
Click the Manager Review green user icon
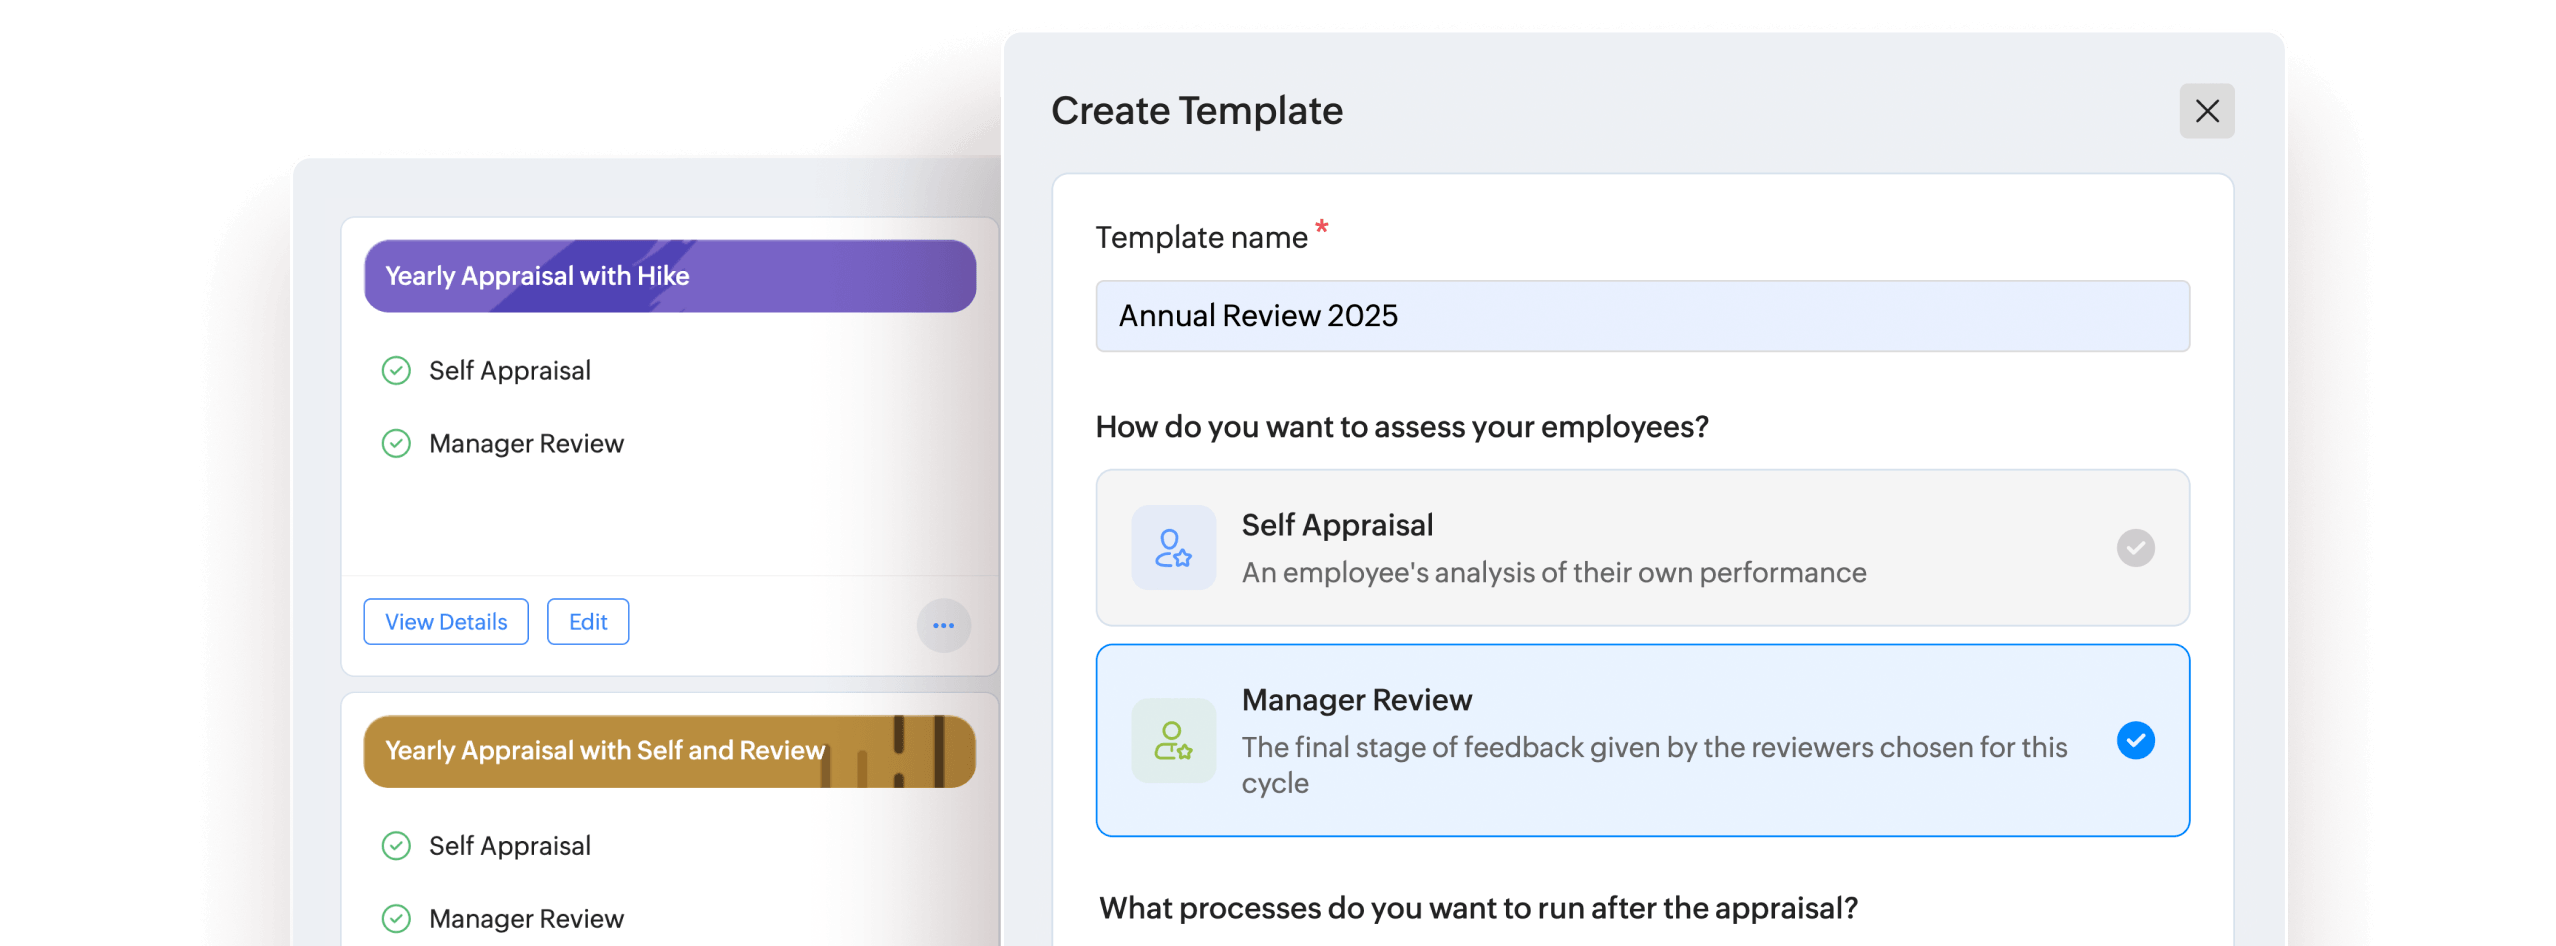point(1173,741)
